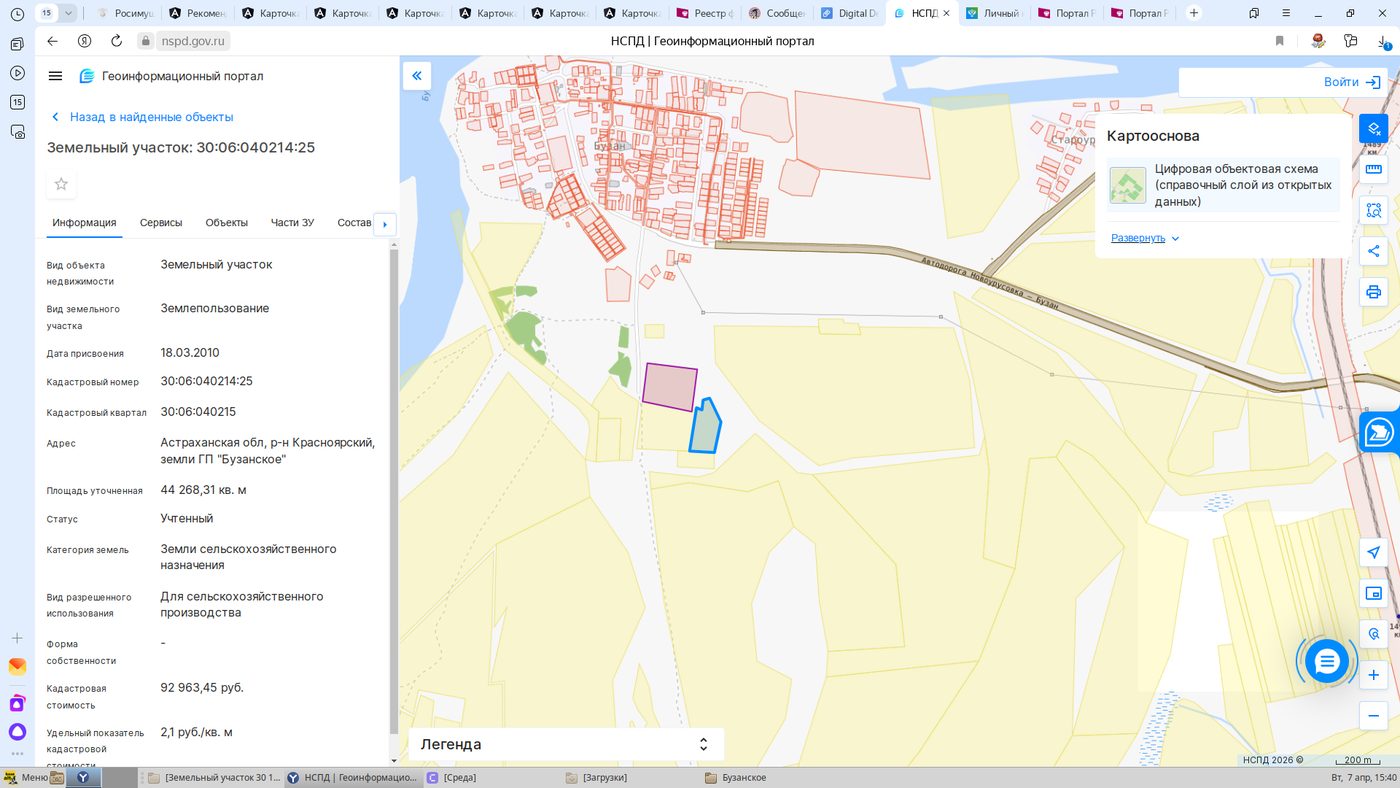Open the hamburger menu beside Геоинформационный портал
This screenshot has height=788, width=1400.
coord(55,76)
